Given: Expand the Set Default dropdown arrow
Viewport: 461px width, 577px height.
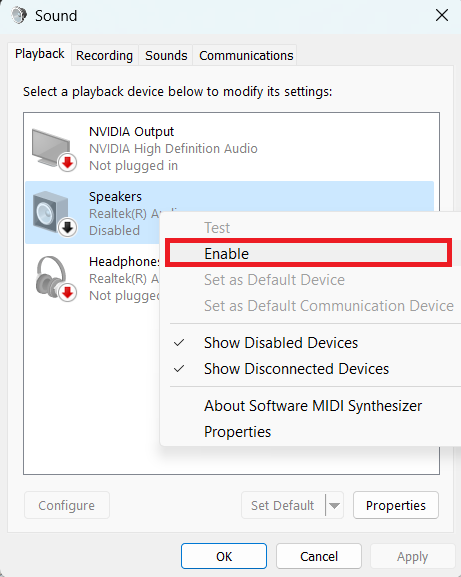Looking at the screenshot, I should point(334,505).
